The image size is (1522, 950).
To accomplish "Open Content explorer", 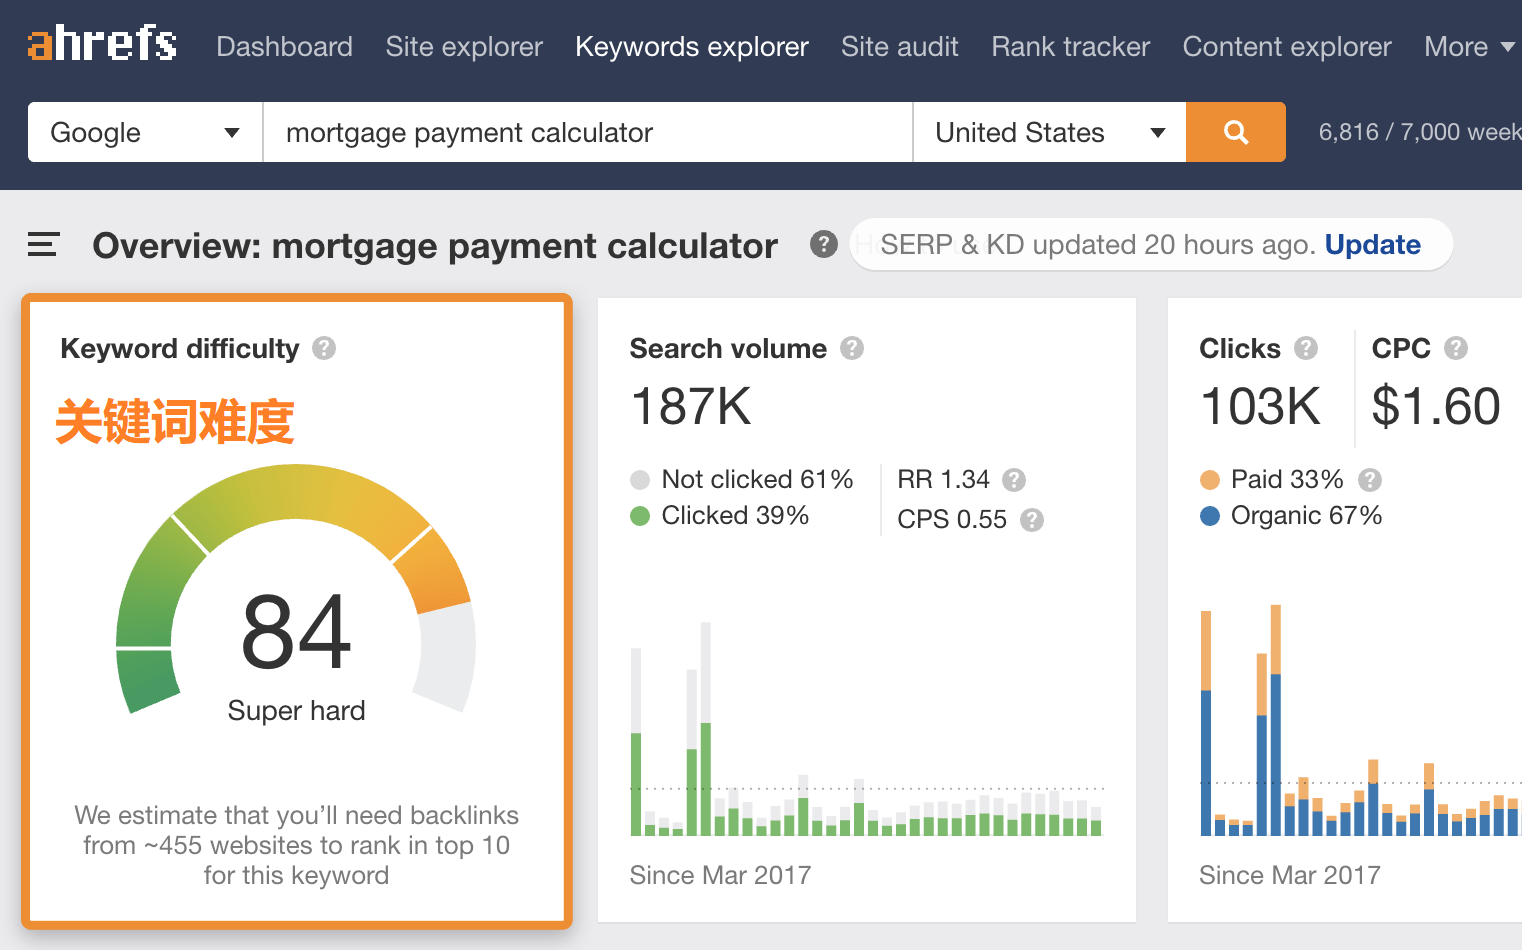I will (x=1286, y=46).
